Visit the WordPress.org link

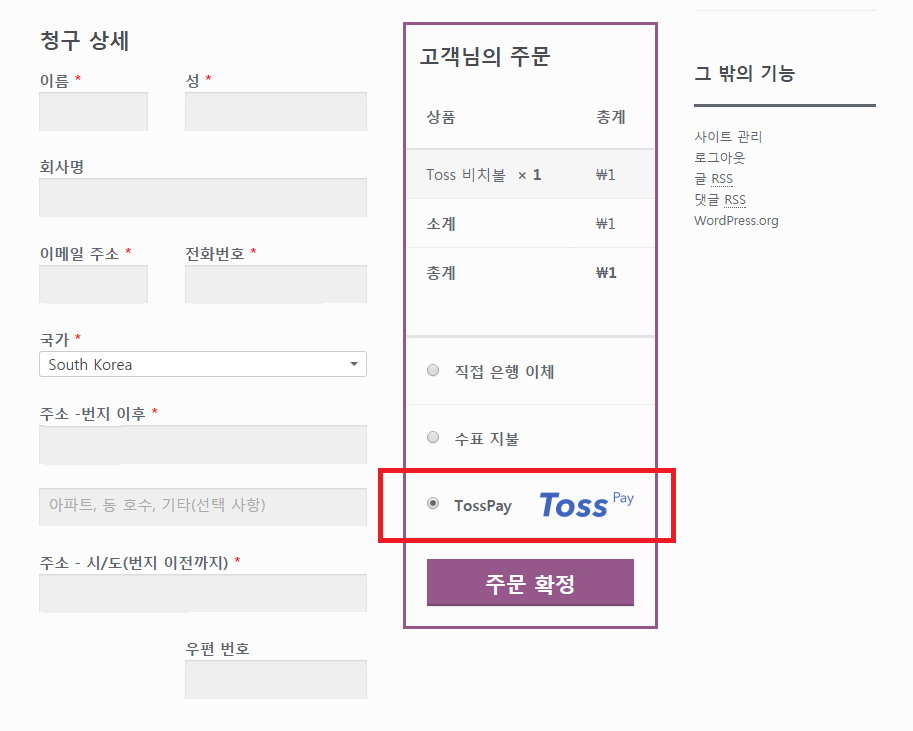(736, 220)
